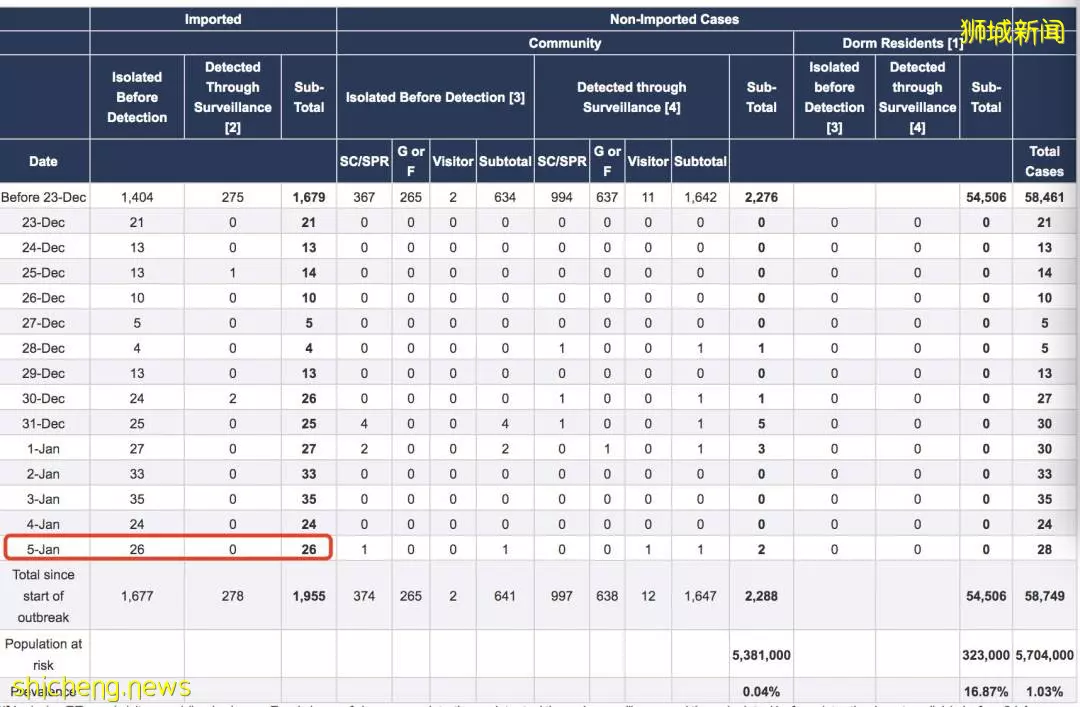Select the "5-Jan" date cell
Viewport: 1080px width, 707px height.
click(x=43, y=549)
